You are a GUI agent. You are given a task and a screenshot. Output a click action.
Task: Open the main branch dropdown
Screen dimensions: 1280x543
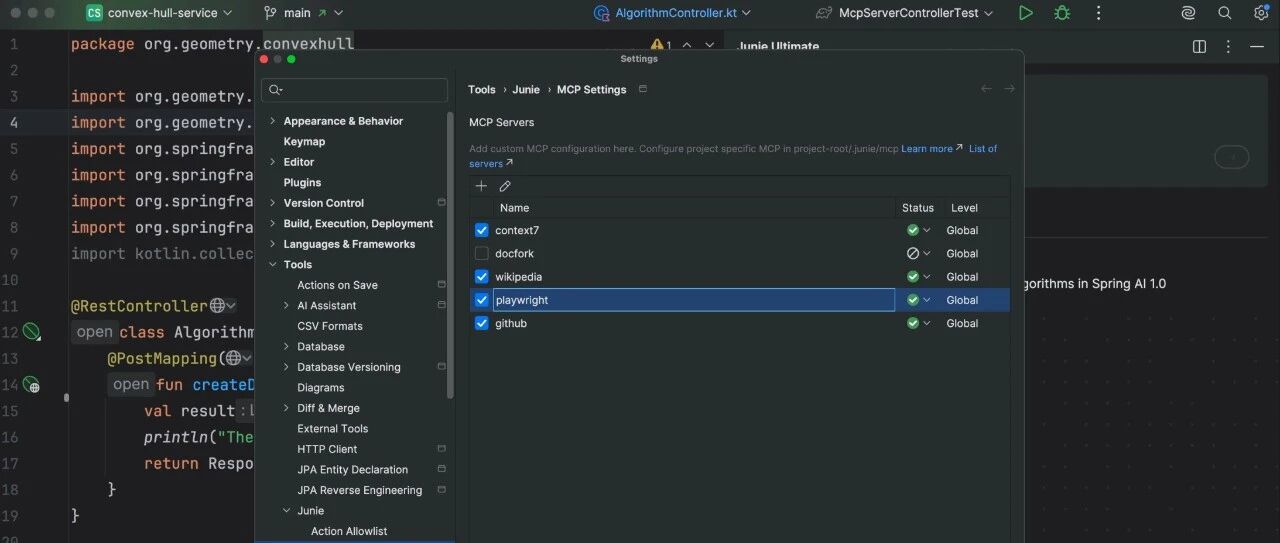pyautogui.click(x=304, y=13)
